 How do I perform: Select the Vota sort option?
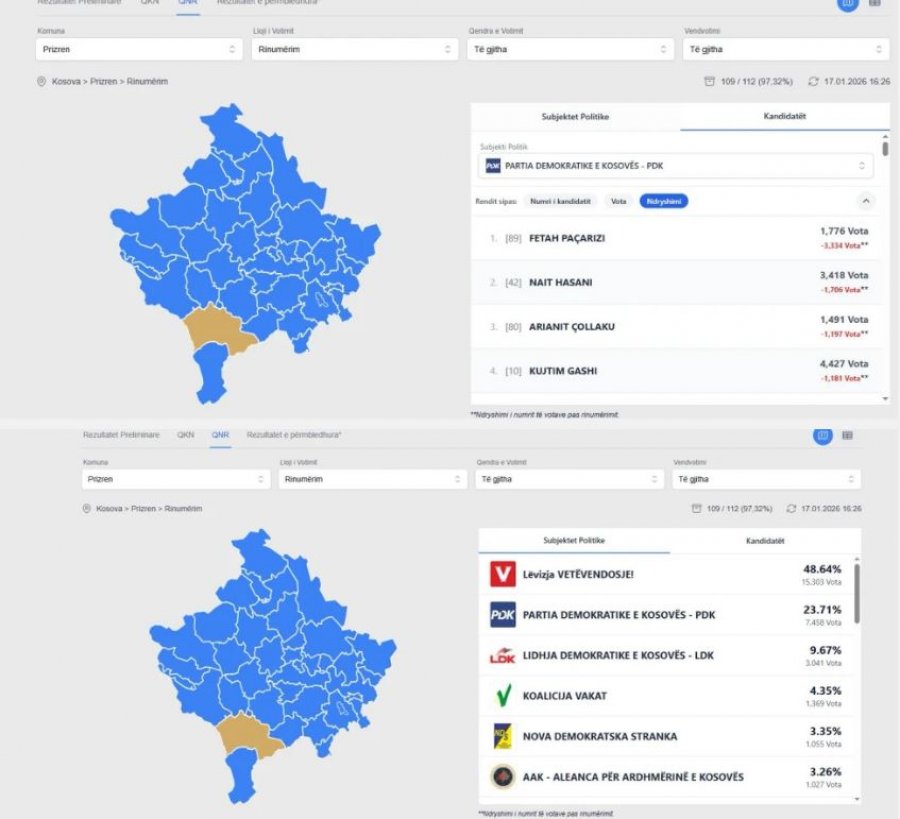coord(619,201)
